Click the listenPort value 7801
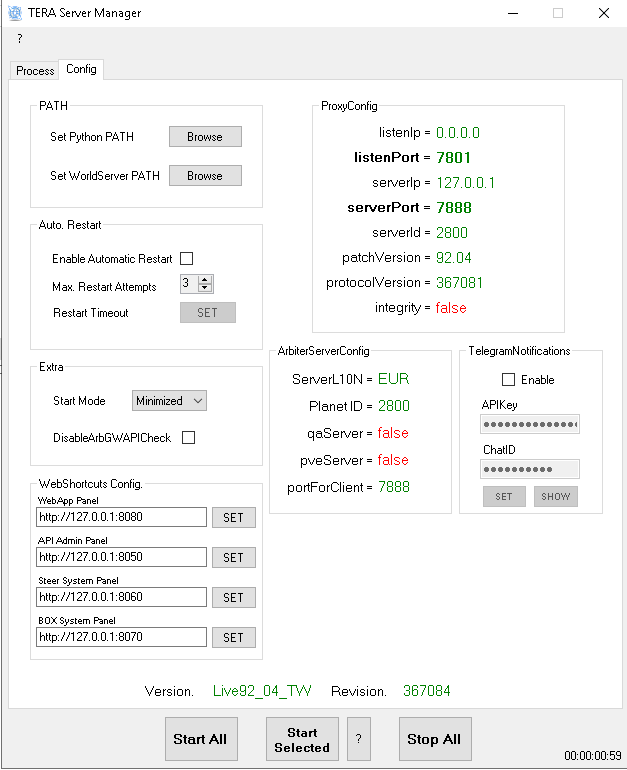This screenshot has height=770, width=627. pyautogui.click(x=454, y=158)
